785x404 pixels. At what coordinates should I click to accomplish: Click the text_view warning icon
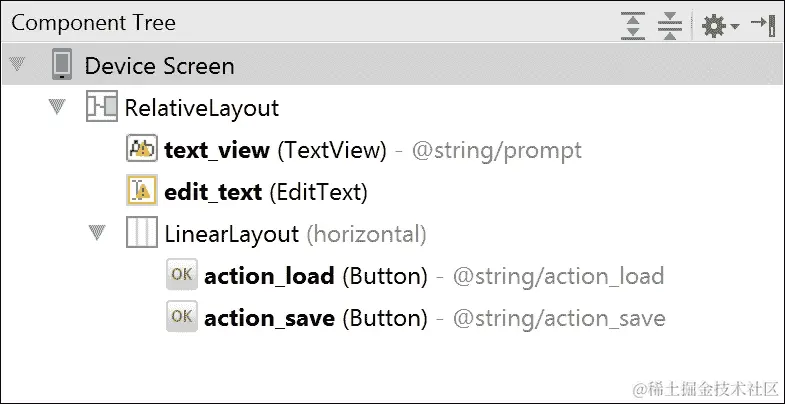click(x=142, y=150)
